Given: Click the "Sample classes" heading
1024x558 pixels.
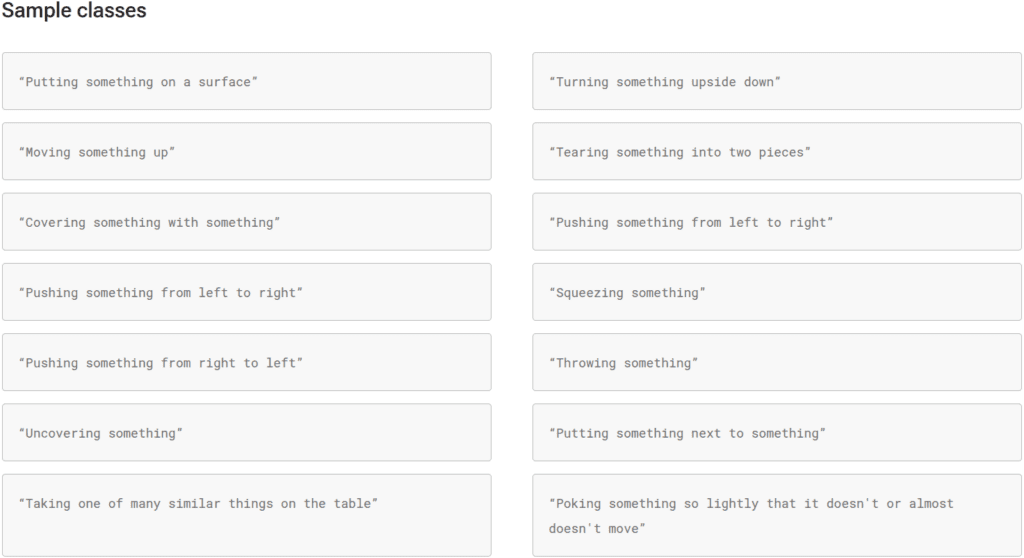Looking at the screenshot, I should tap(74, 12).
